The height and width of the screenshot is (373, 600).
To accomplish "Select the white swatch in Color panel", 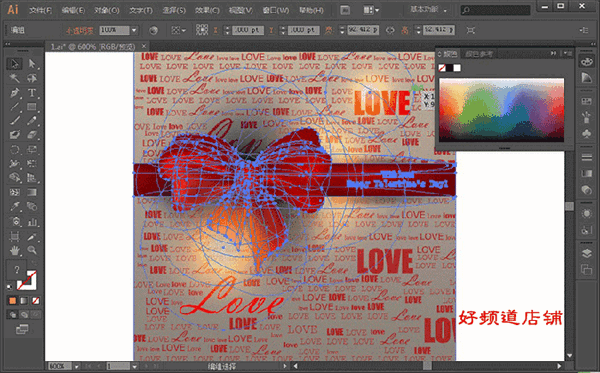I will (x=457, y=68).
